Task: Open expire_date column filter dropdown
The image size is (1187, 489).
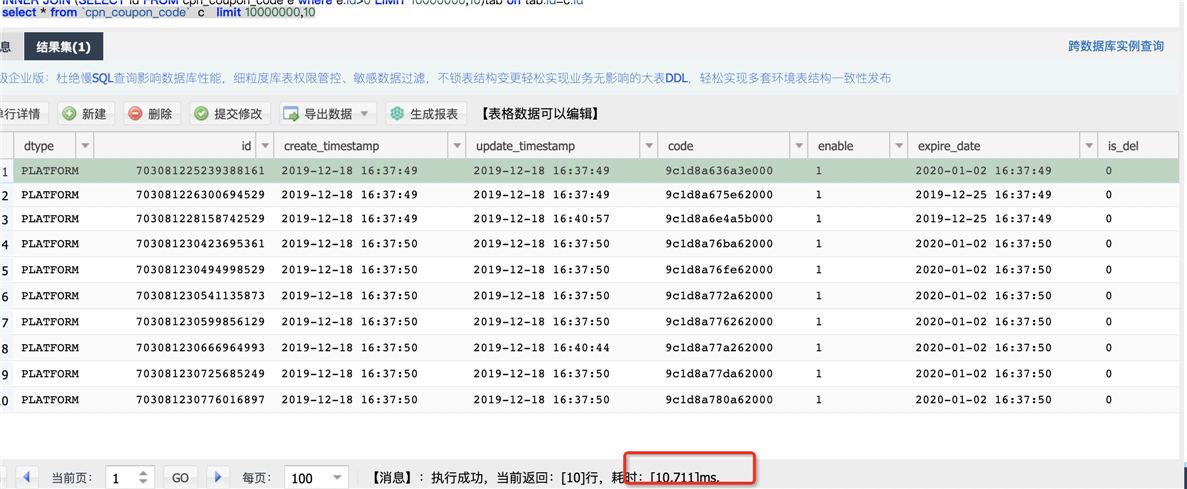Action: pos(1089,146)
